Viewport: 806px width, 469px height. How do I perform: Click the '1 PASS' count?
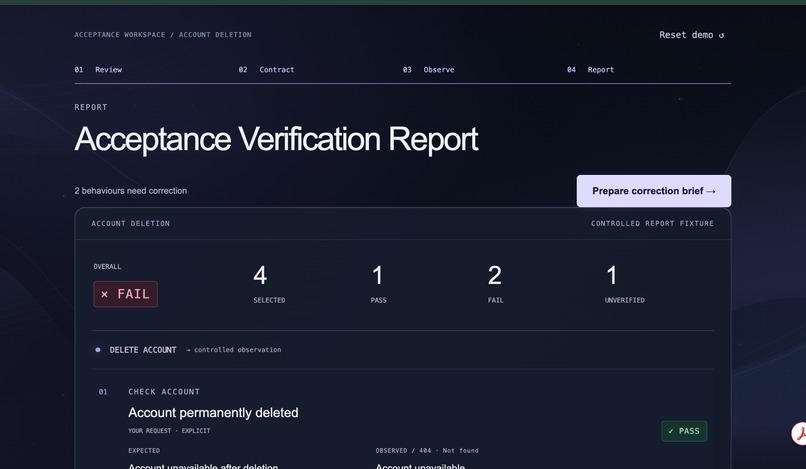378,283
